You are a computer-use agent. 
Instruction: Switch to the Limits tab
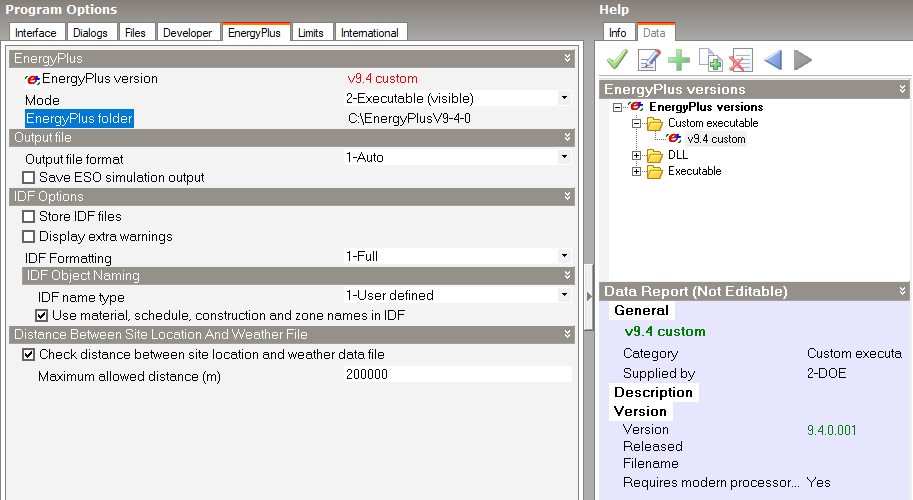click(x=311, y=33)
